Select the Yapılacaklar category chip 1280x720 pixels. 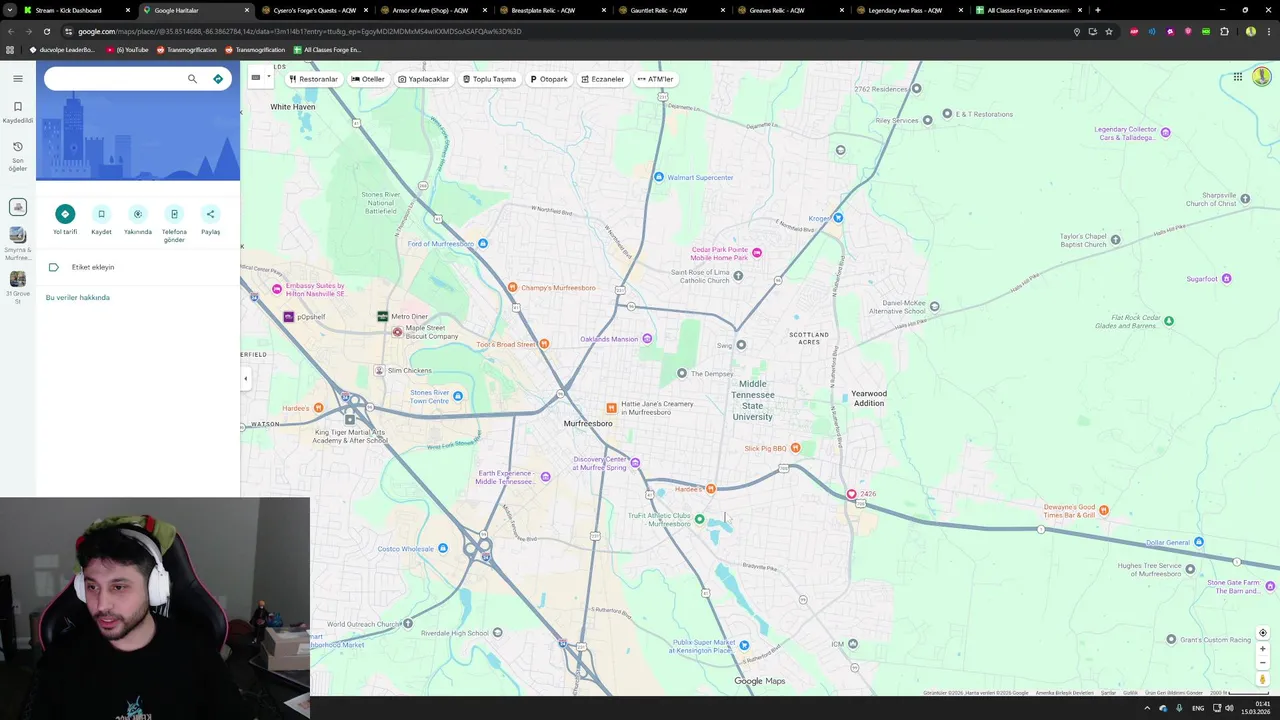(x=423, y=79)
